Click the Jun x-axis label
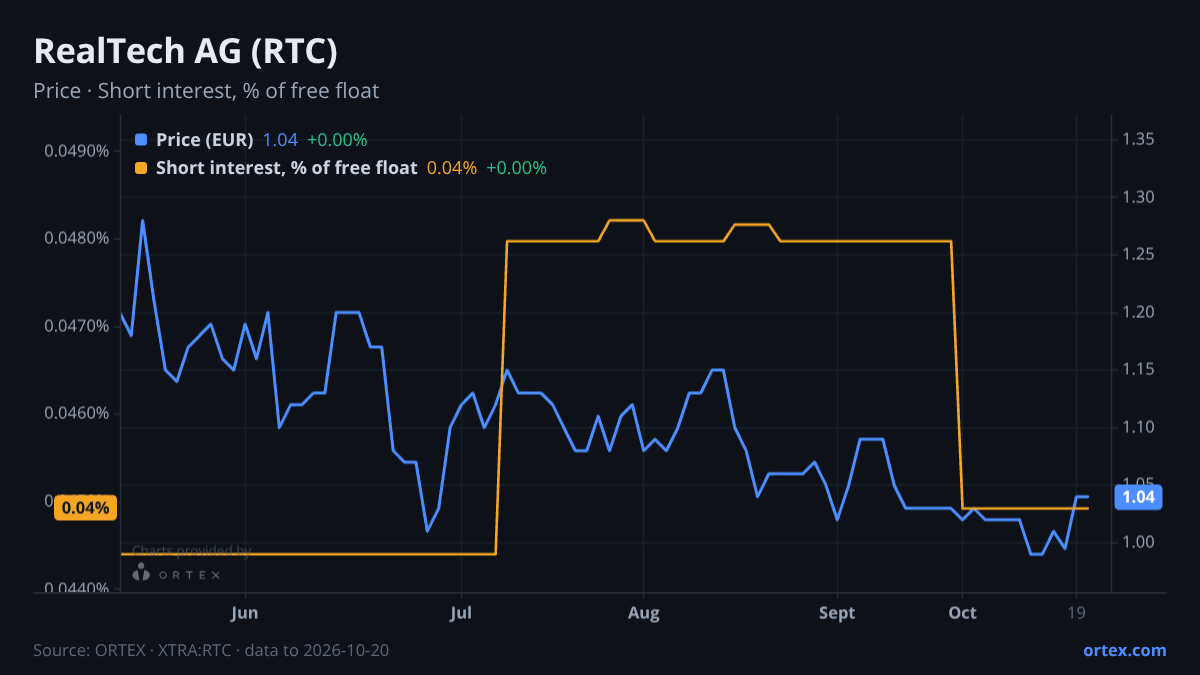This screenshot has width=1200, height=675. click(245, 613)
